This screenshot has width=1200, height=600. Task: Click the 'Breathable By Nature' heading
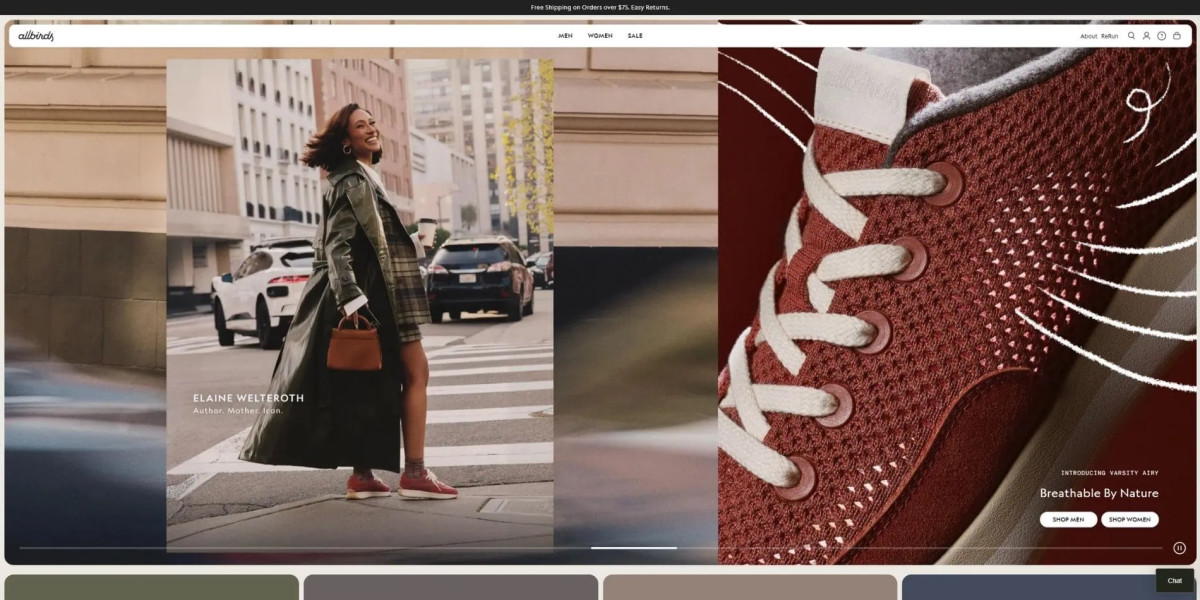tap(1099, 493)
